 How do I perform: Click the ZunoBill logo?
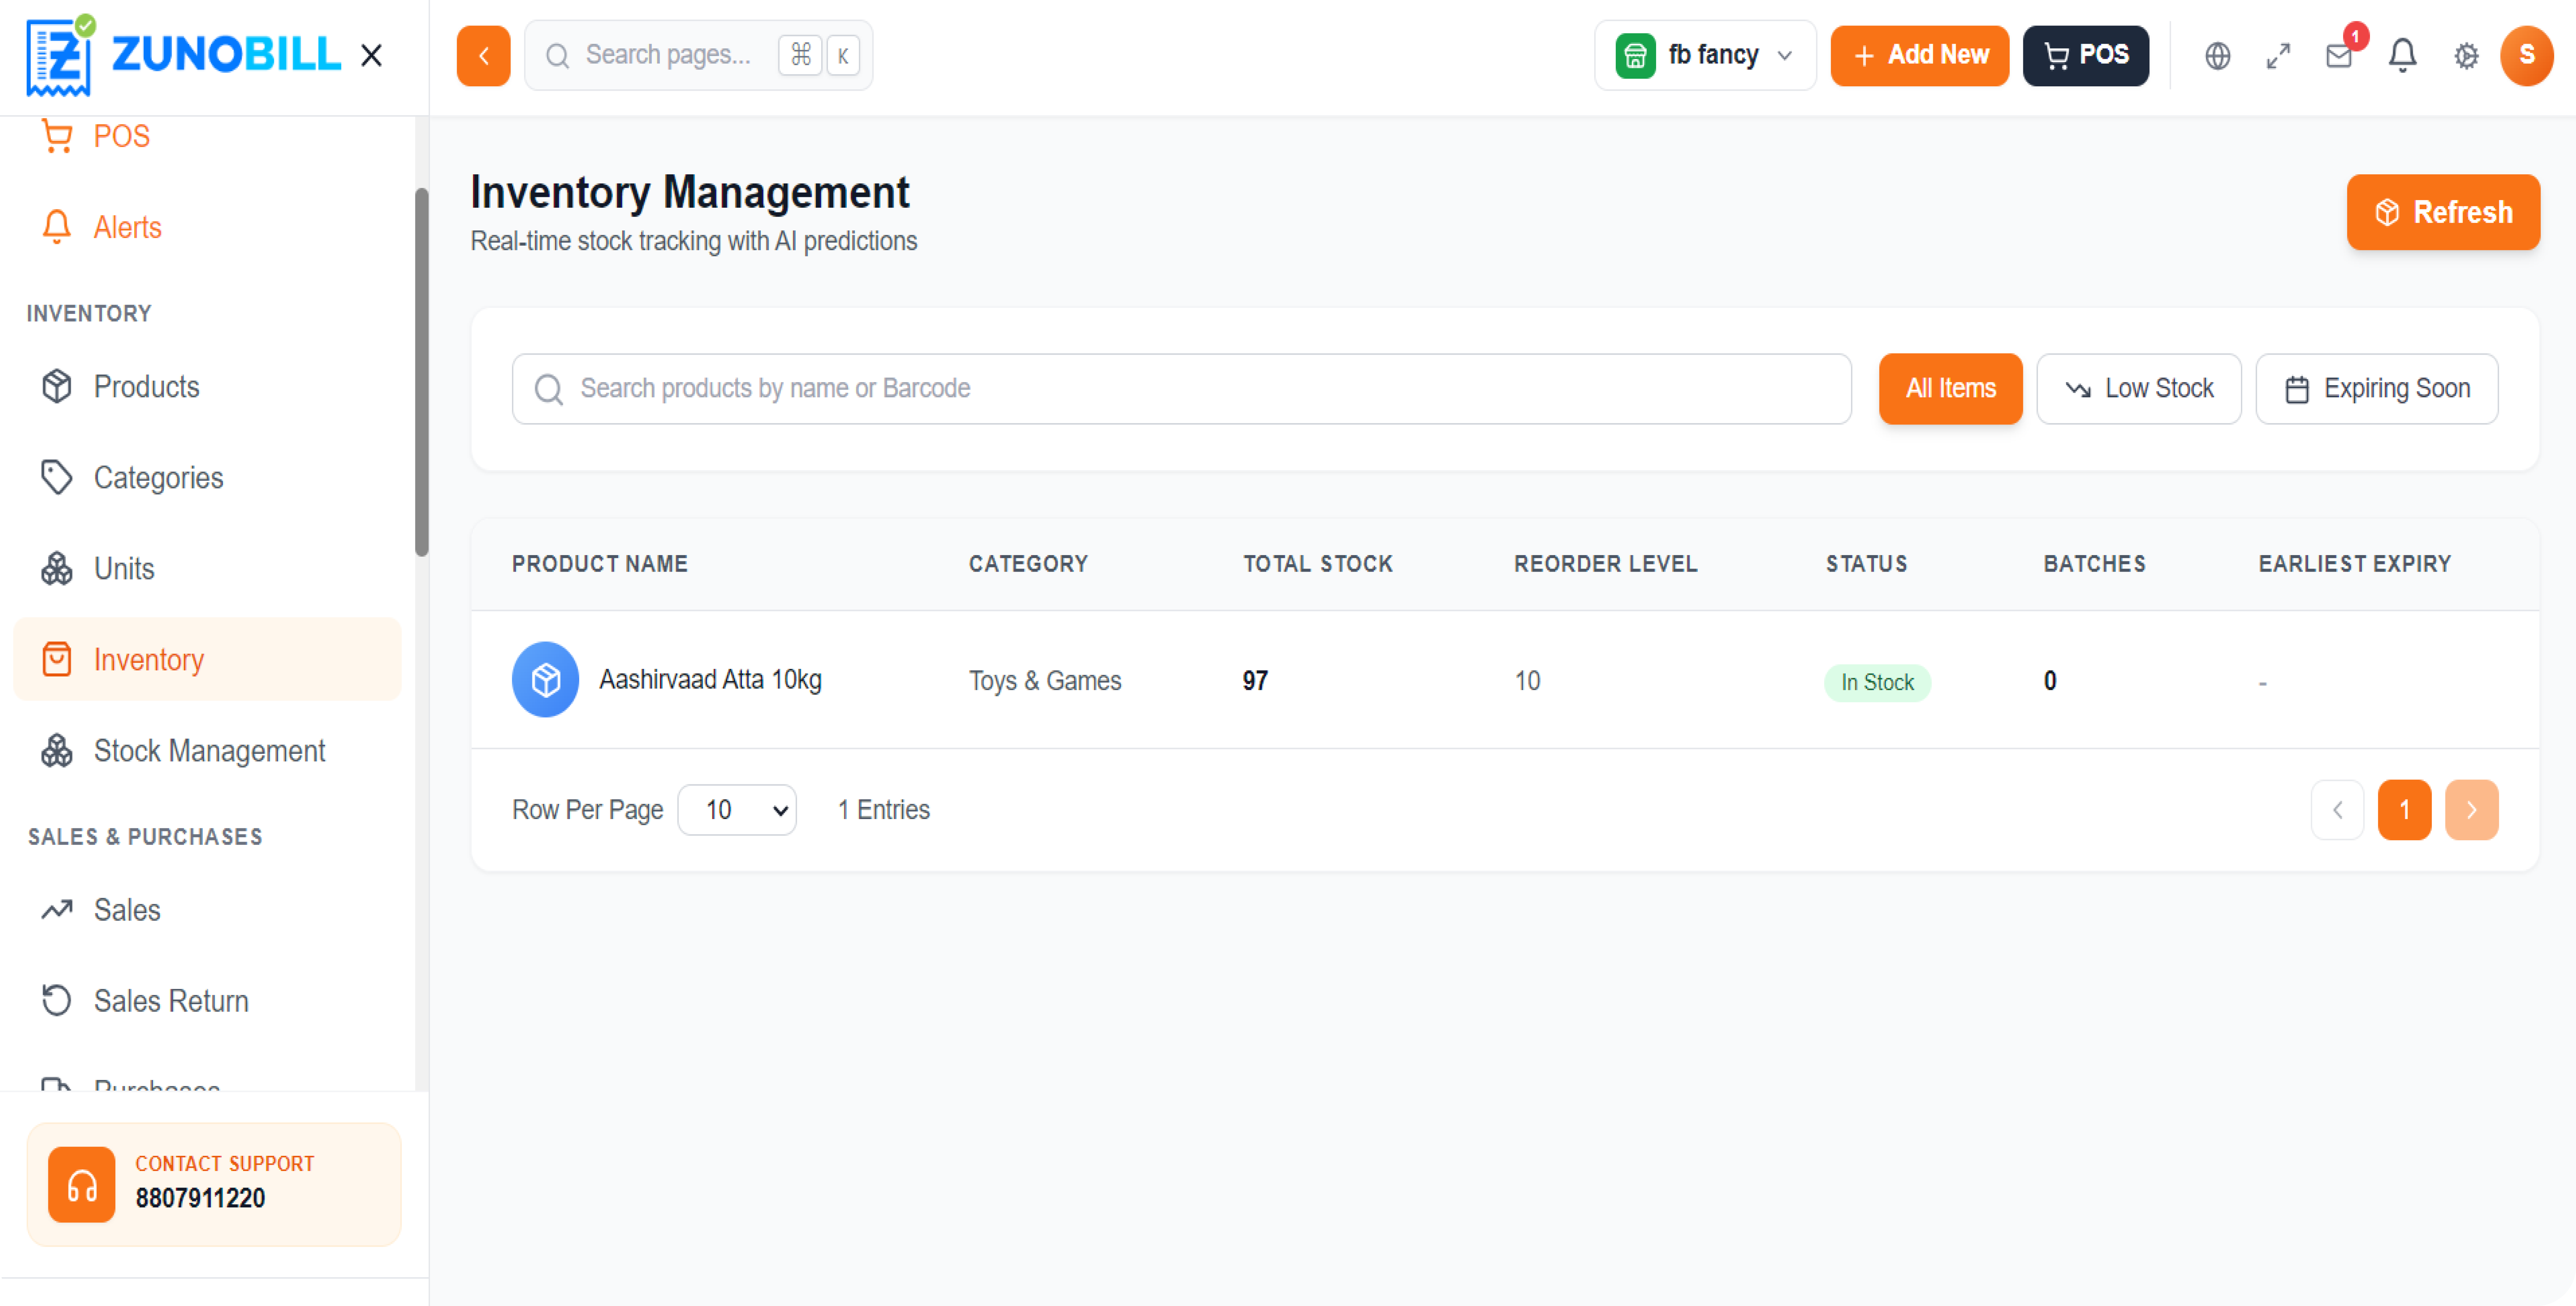(184, 55)
